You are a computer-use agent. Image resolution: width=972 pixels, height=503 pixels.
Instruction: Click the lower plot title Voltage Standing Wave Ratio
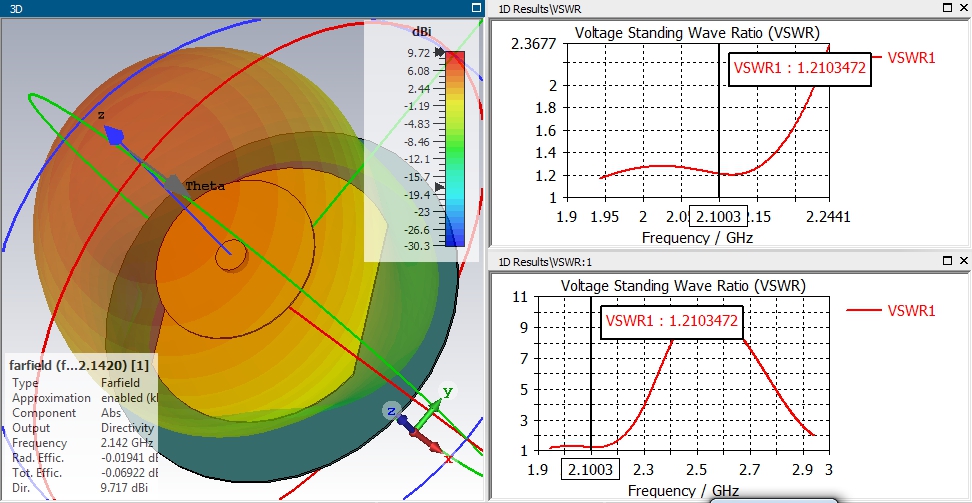tap(683, 286)
